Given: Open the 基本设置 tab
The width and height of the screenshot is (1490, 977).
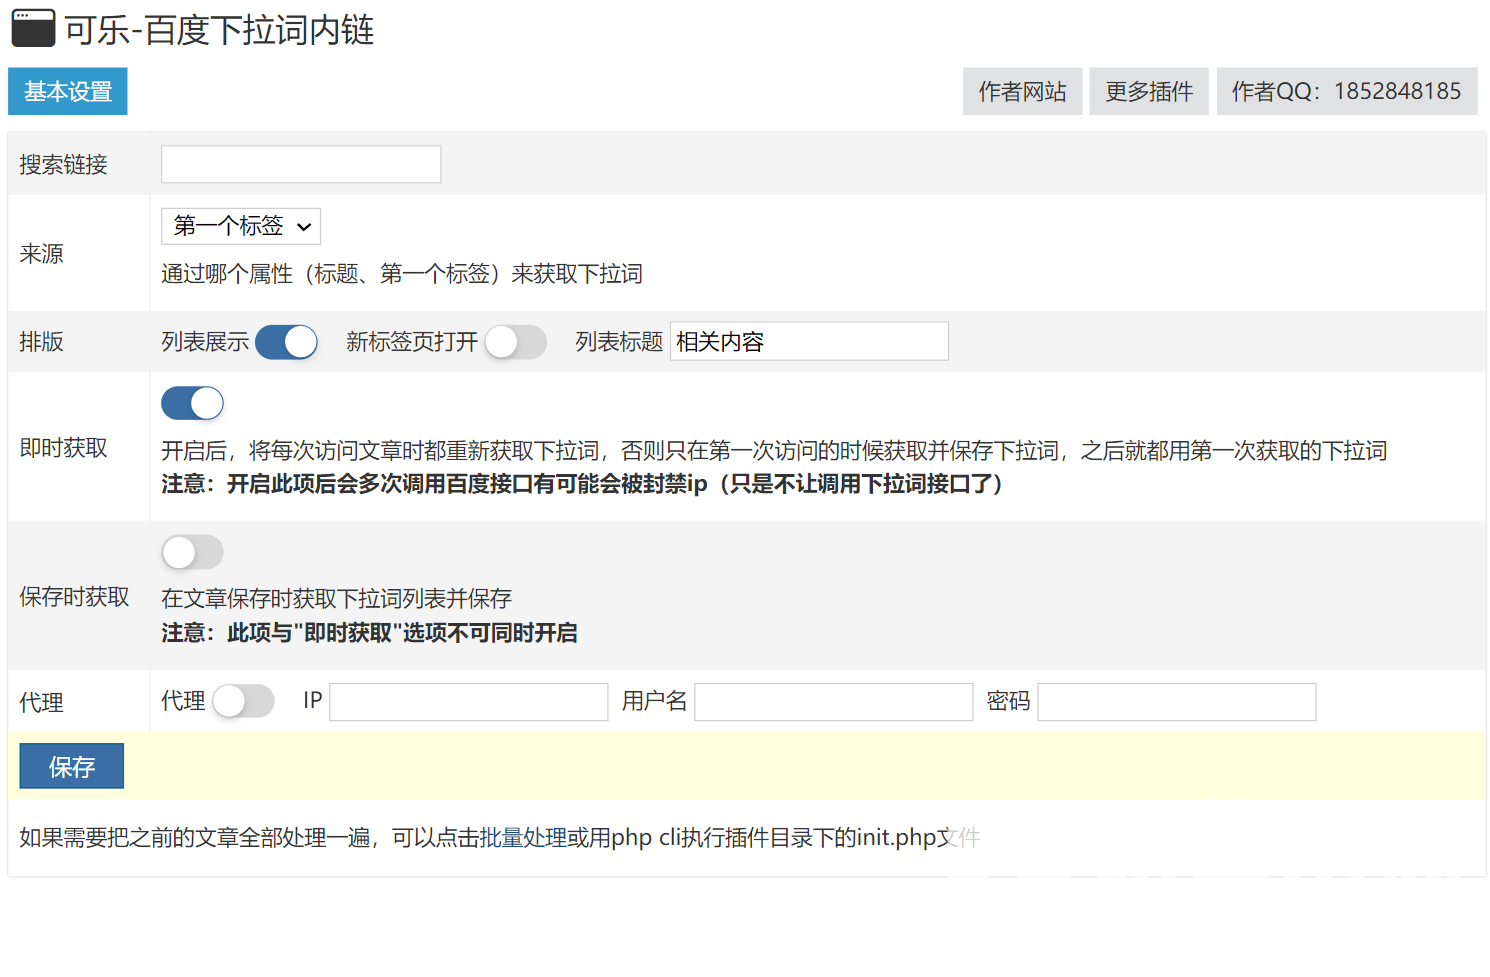Looking at the screenshot, I should click(x=68, y=91).
